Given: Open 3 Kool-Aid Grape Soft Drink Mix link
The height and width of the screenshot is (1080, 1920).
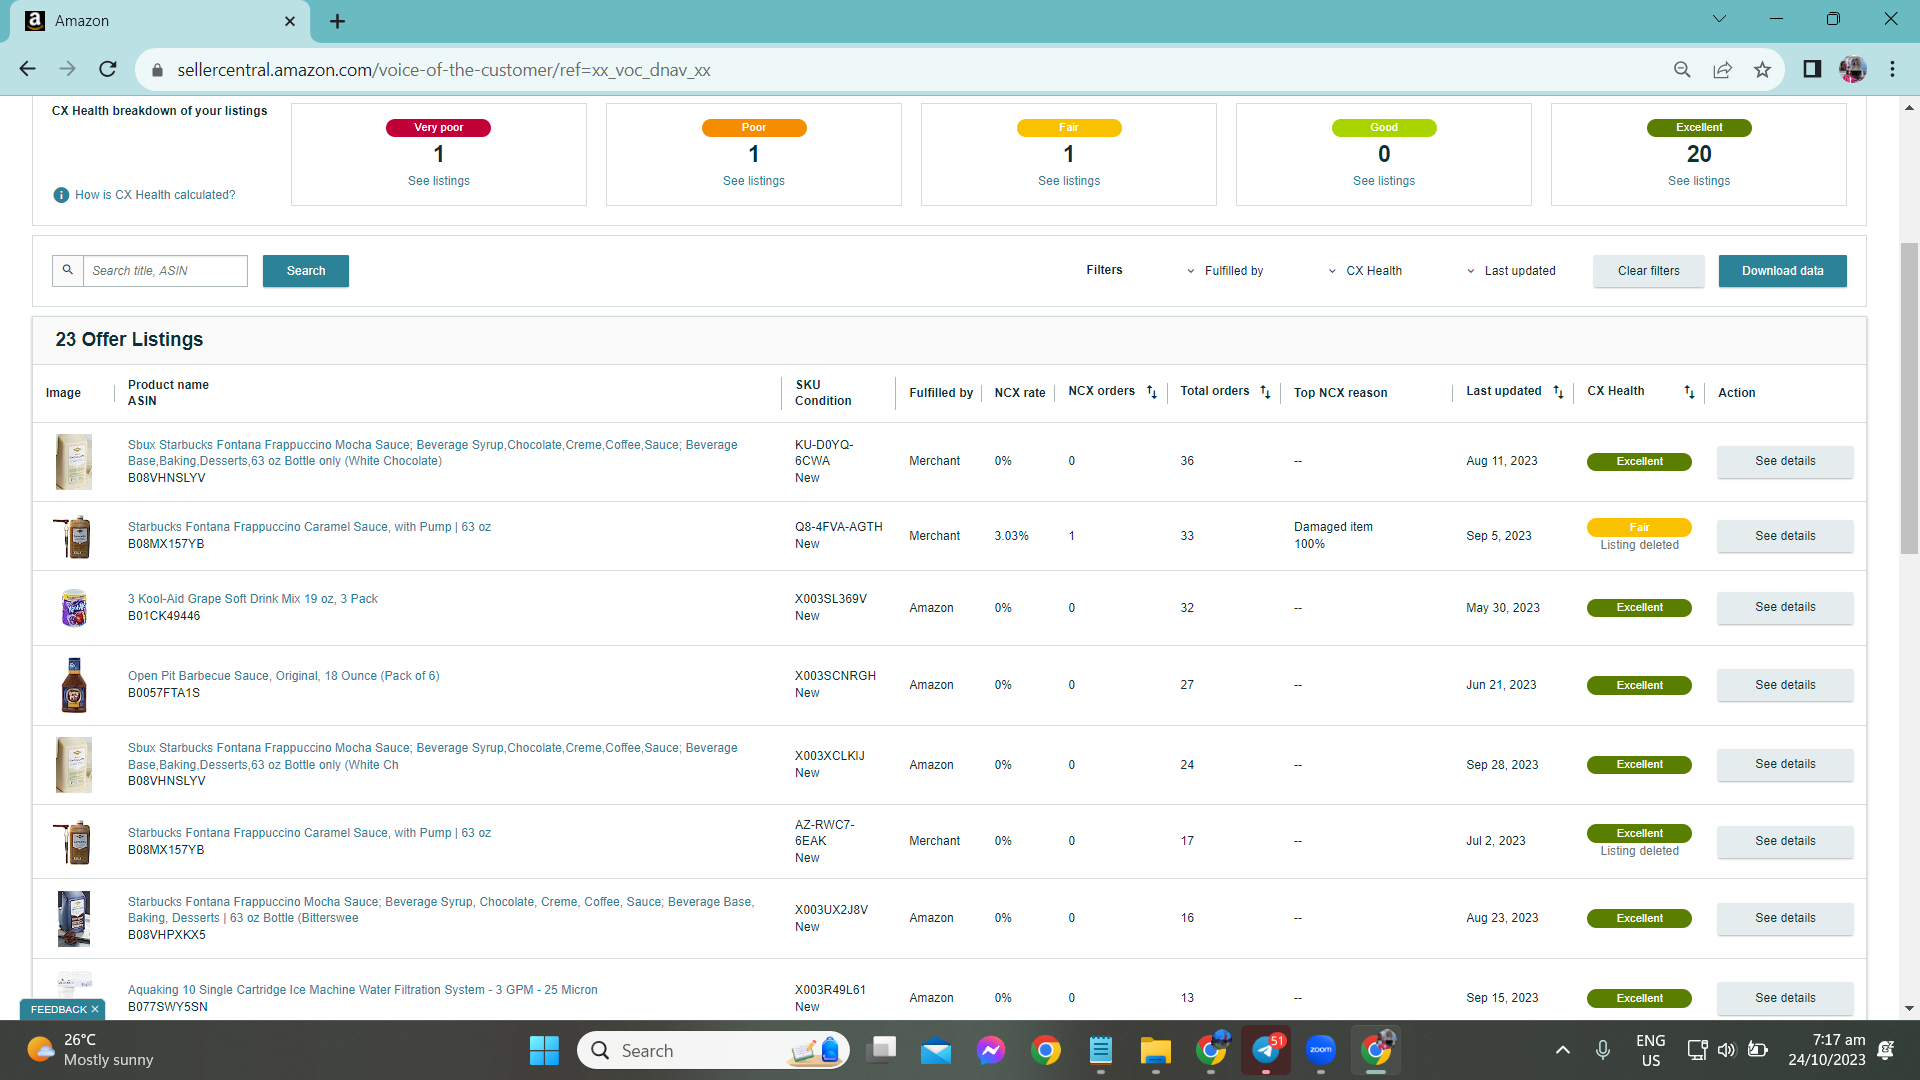Looking at the screenshot, I should pos(252,599).
